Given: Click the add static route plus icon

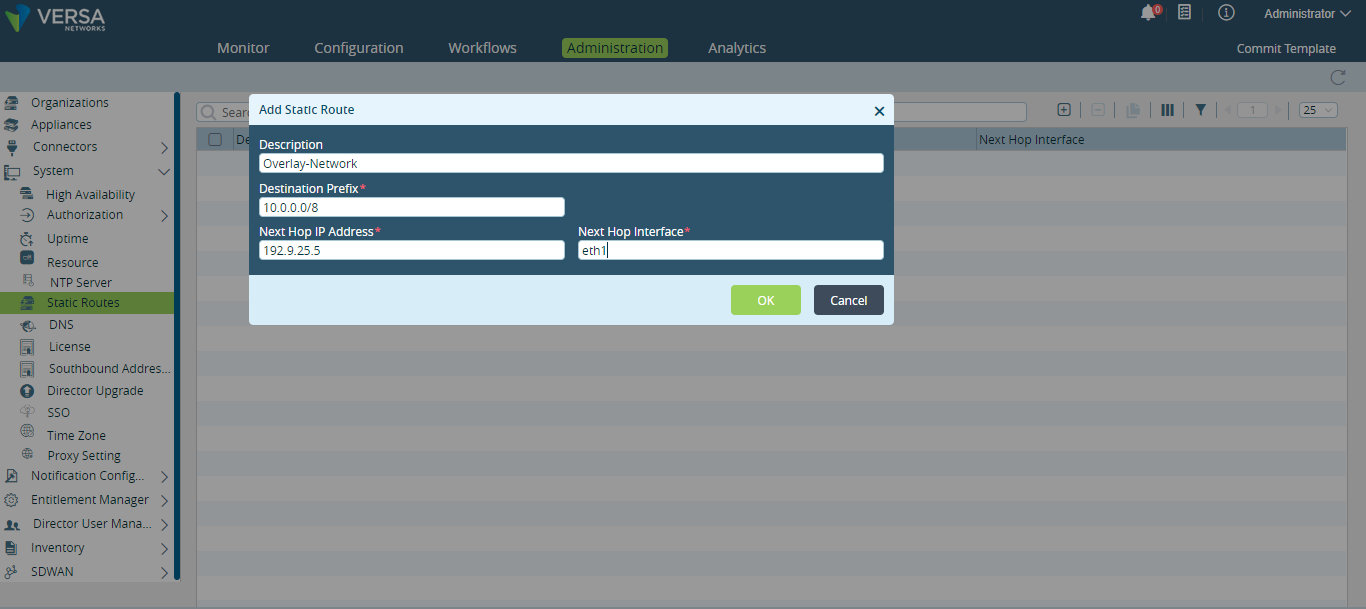Looking at the screenshot, I should 1064,110.
